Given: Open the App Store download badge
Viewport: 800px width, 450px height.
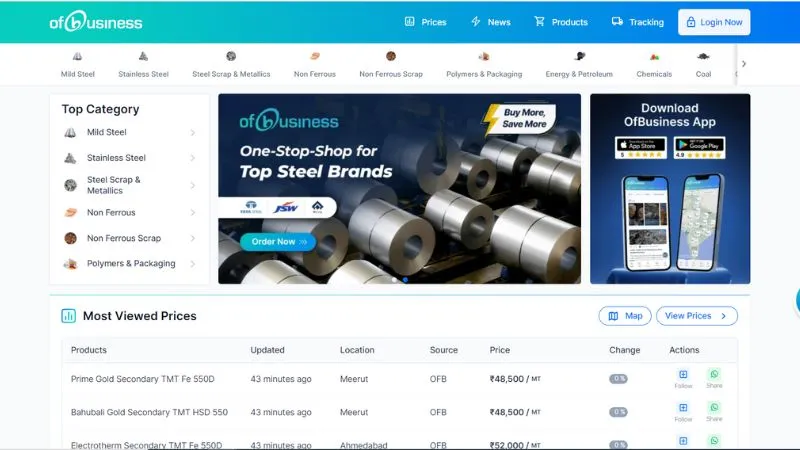Looking at the screenshot, I should pos(641,147).
